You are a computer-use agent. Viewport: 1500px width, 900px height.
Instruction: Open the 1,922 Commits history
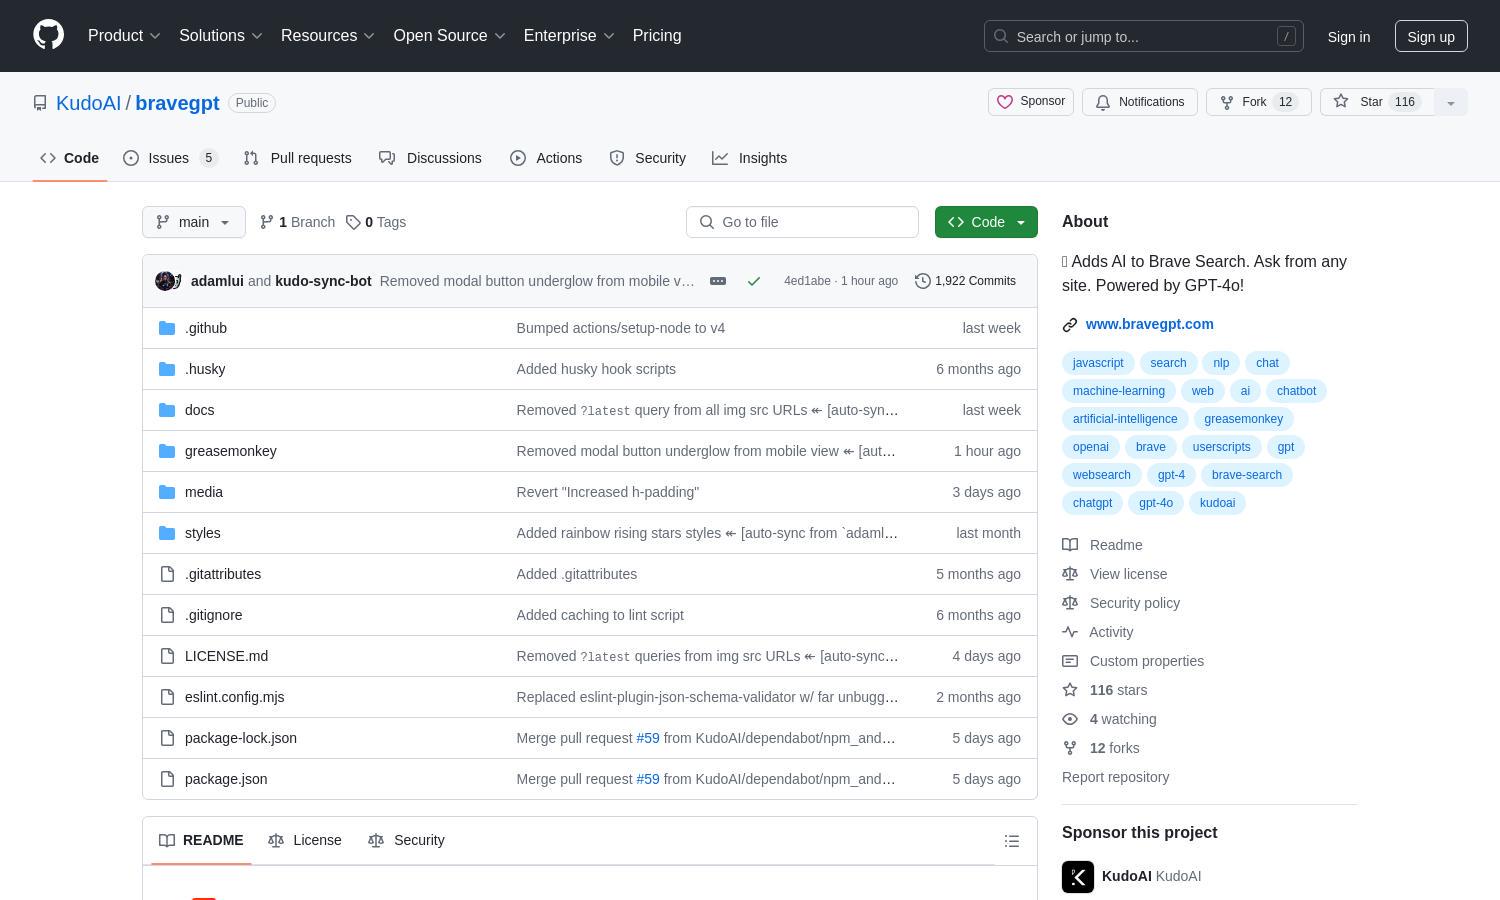965,281
